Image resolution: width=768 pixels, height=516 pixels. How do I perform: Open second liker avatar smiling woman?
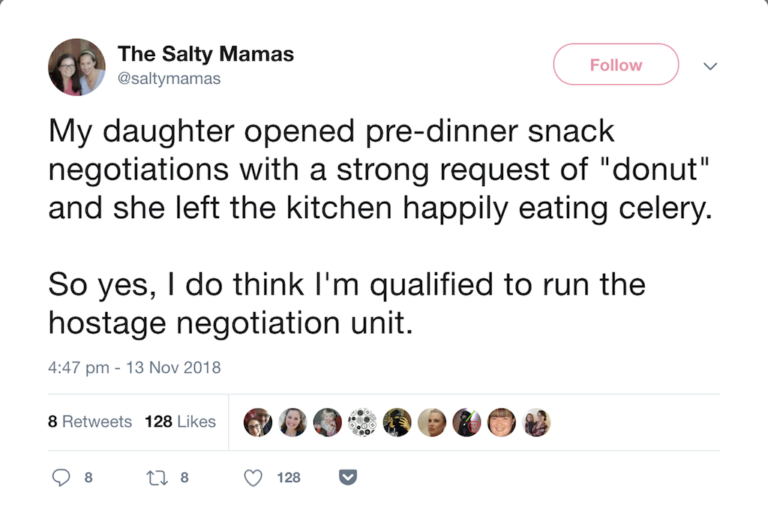point(292,422)
